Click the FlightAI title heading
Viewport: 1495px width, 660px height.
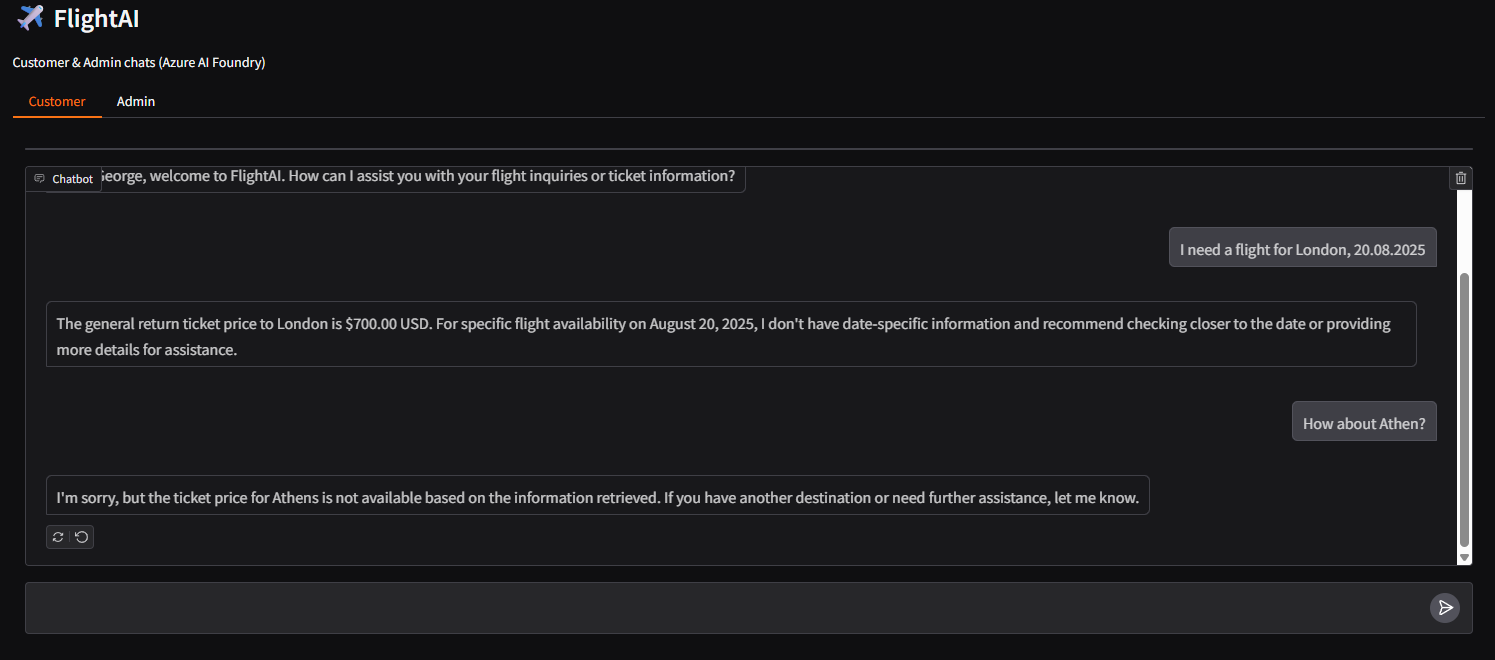96,18
